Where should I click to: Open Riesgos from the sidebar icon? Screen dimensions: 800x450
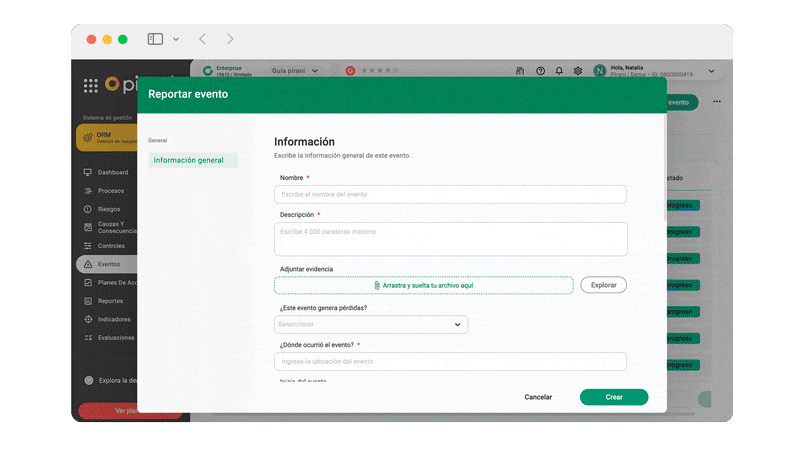[x=88, y=209]
